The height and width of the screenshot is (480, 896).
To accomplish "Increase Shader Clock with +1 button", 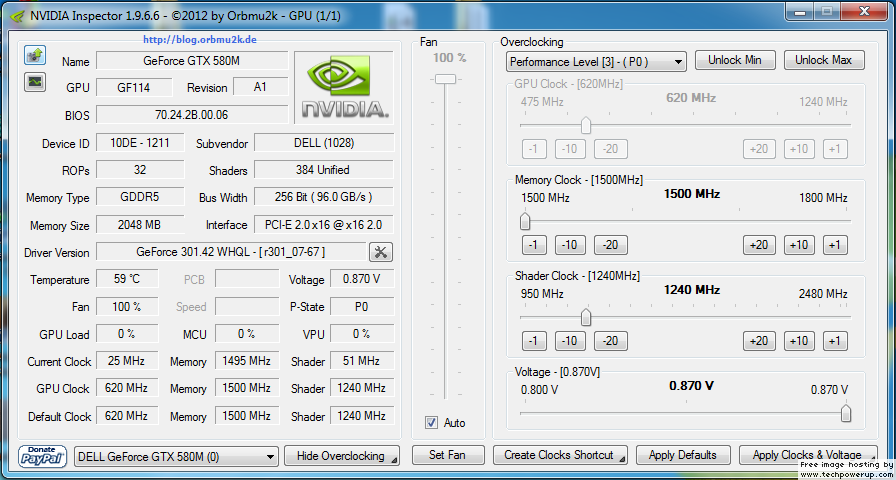I will (835, 341).
